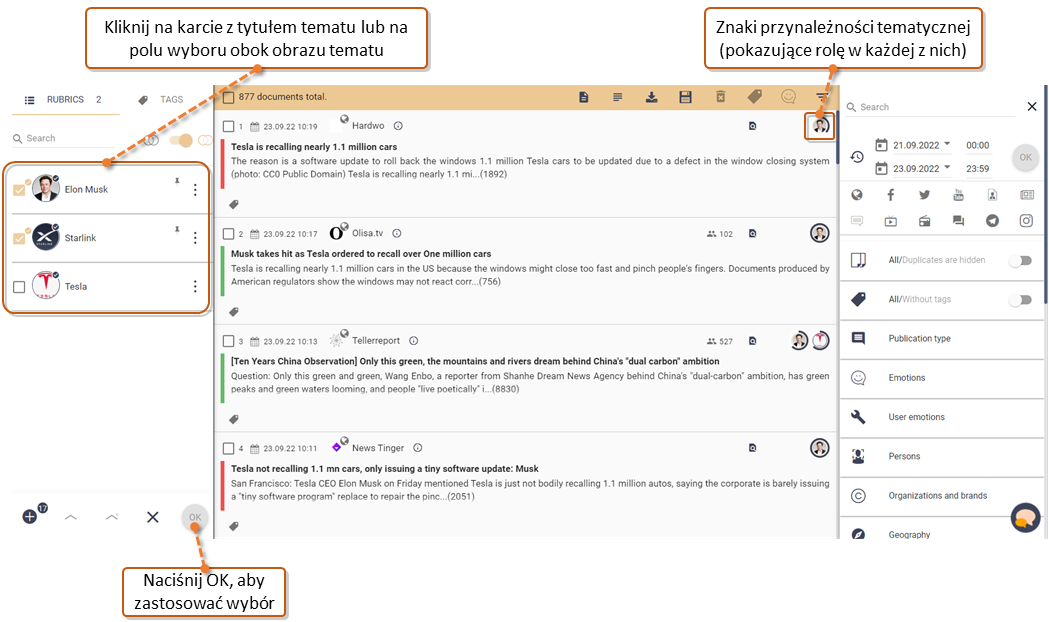
Task: Save selection using the floppy disk icon
Action: (x=685, y=97)
